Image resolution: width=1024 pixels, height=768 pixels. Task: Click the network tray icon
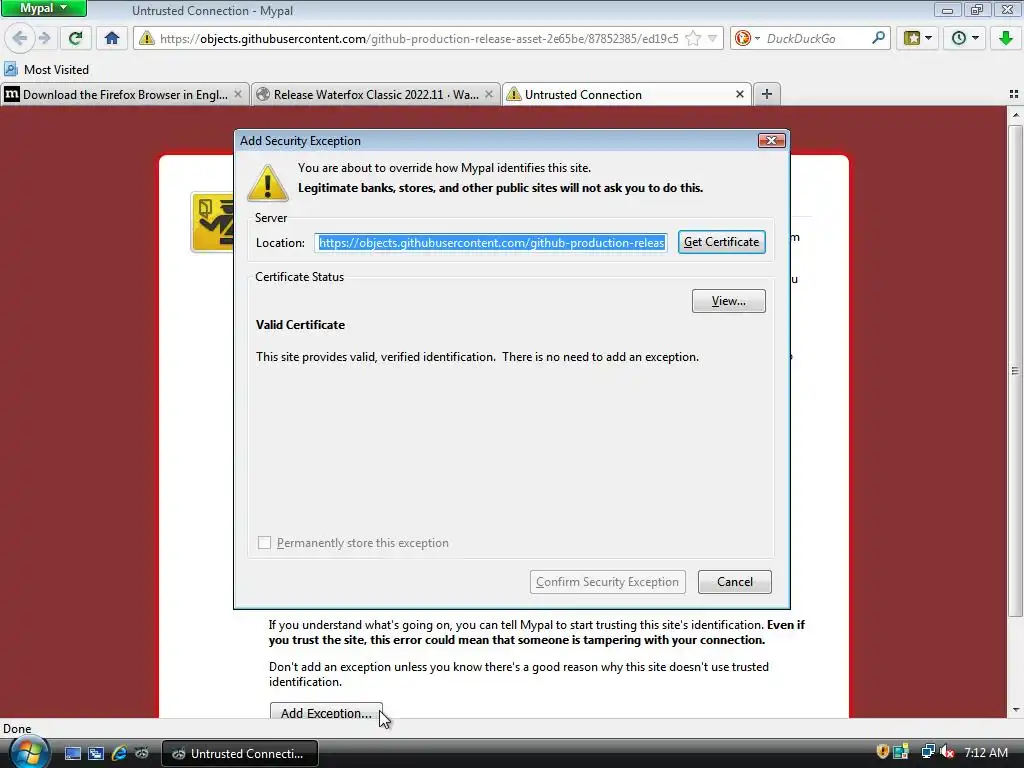click(927, 752)
